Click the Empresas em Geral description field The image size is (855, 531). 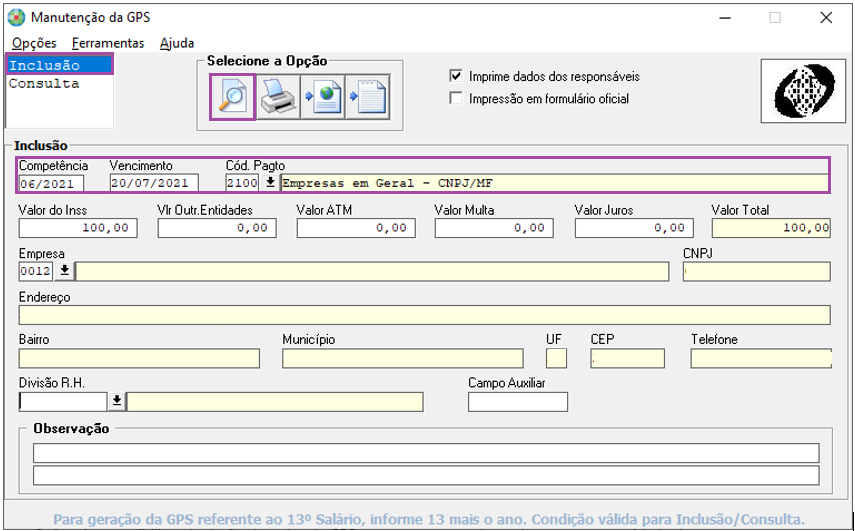tap(555, 183)
